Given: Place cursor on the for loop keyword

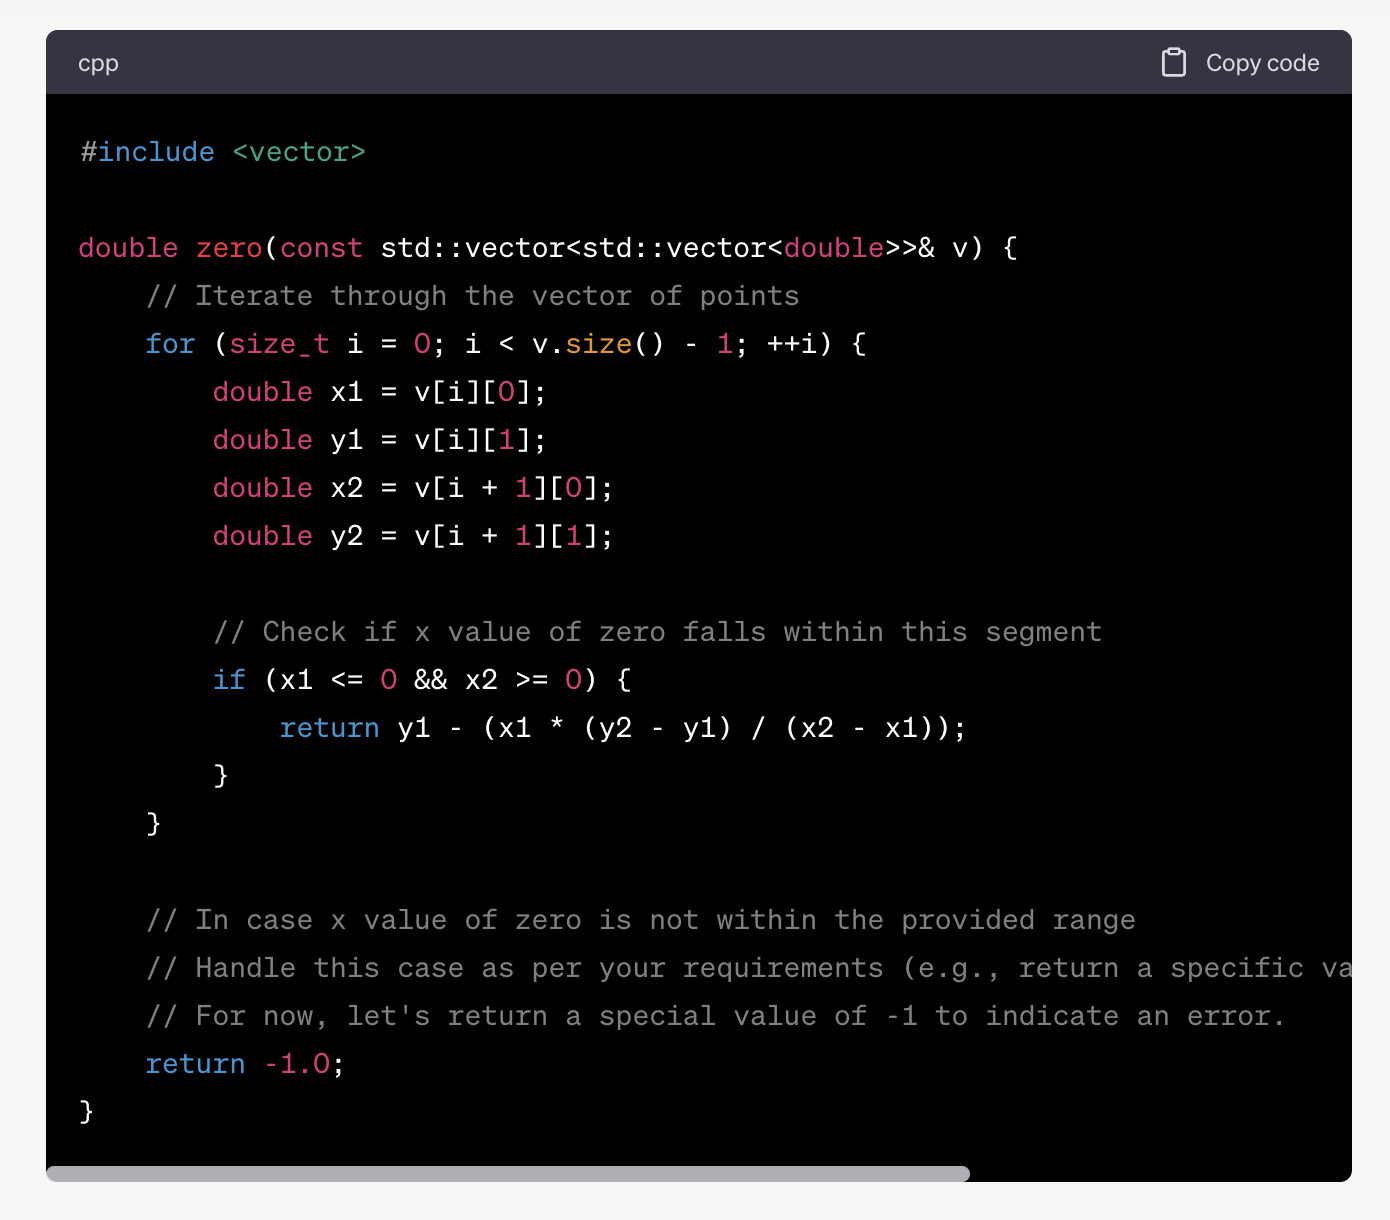Looking at the screenshot, I should [170, 344].
